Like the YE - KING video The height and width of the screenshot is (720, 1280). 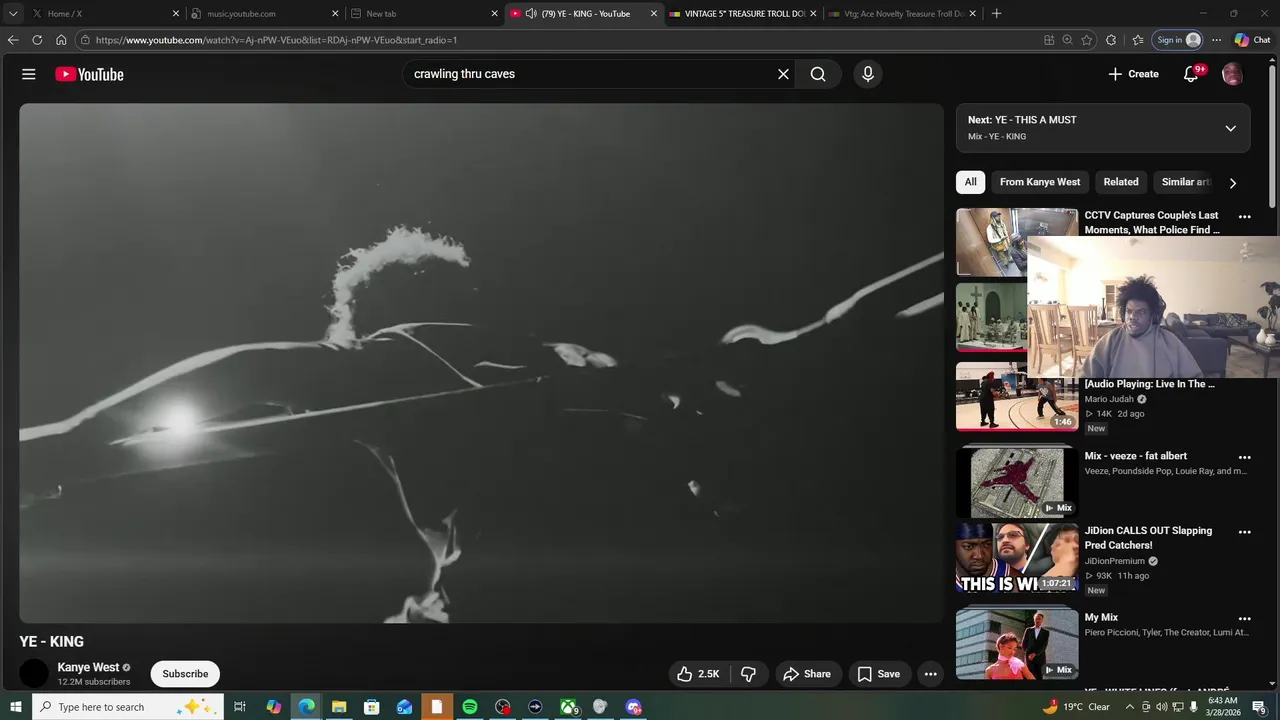click(x=698, y=674)
